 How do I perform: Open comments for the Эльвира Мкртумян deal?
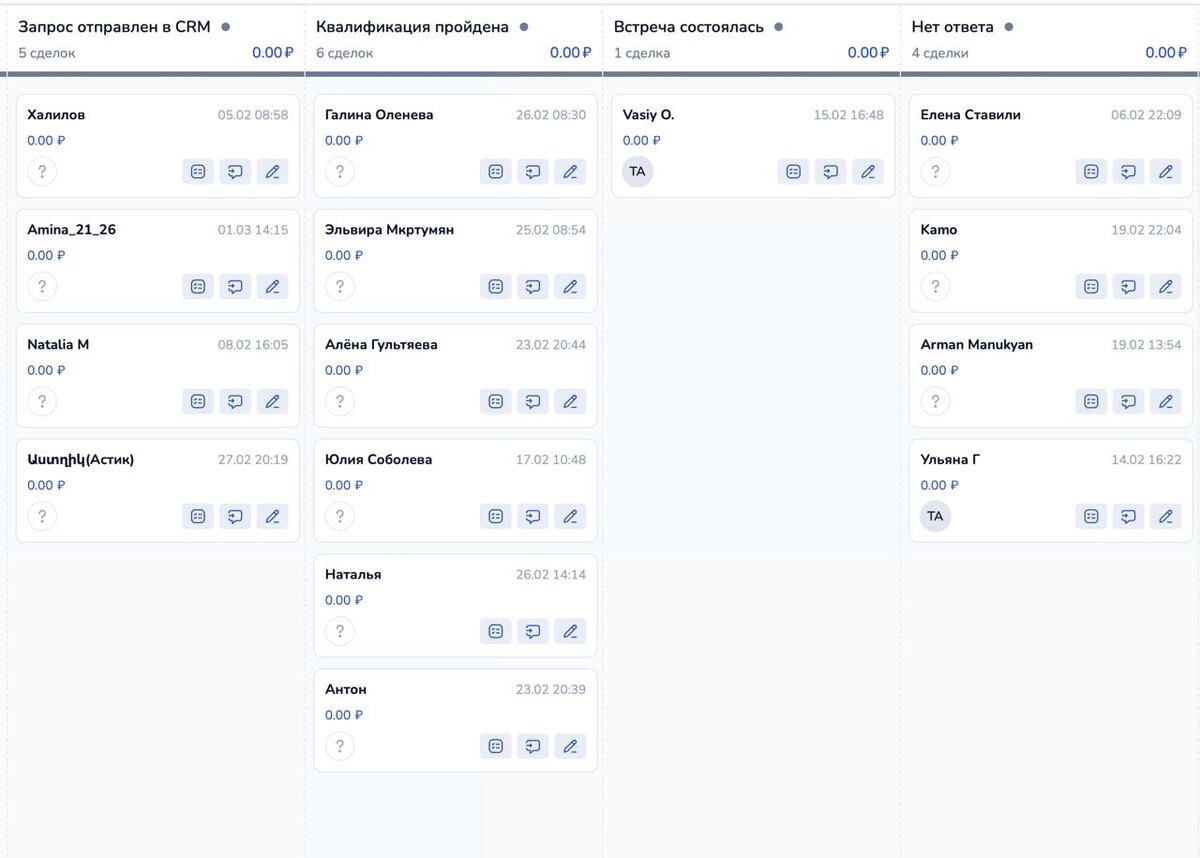point(533,287)
